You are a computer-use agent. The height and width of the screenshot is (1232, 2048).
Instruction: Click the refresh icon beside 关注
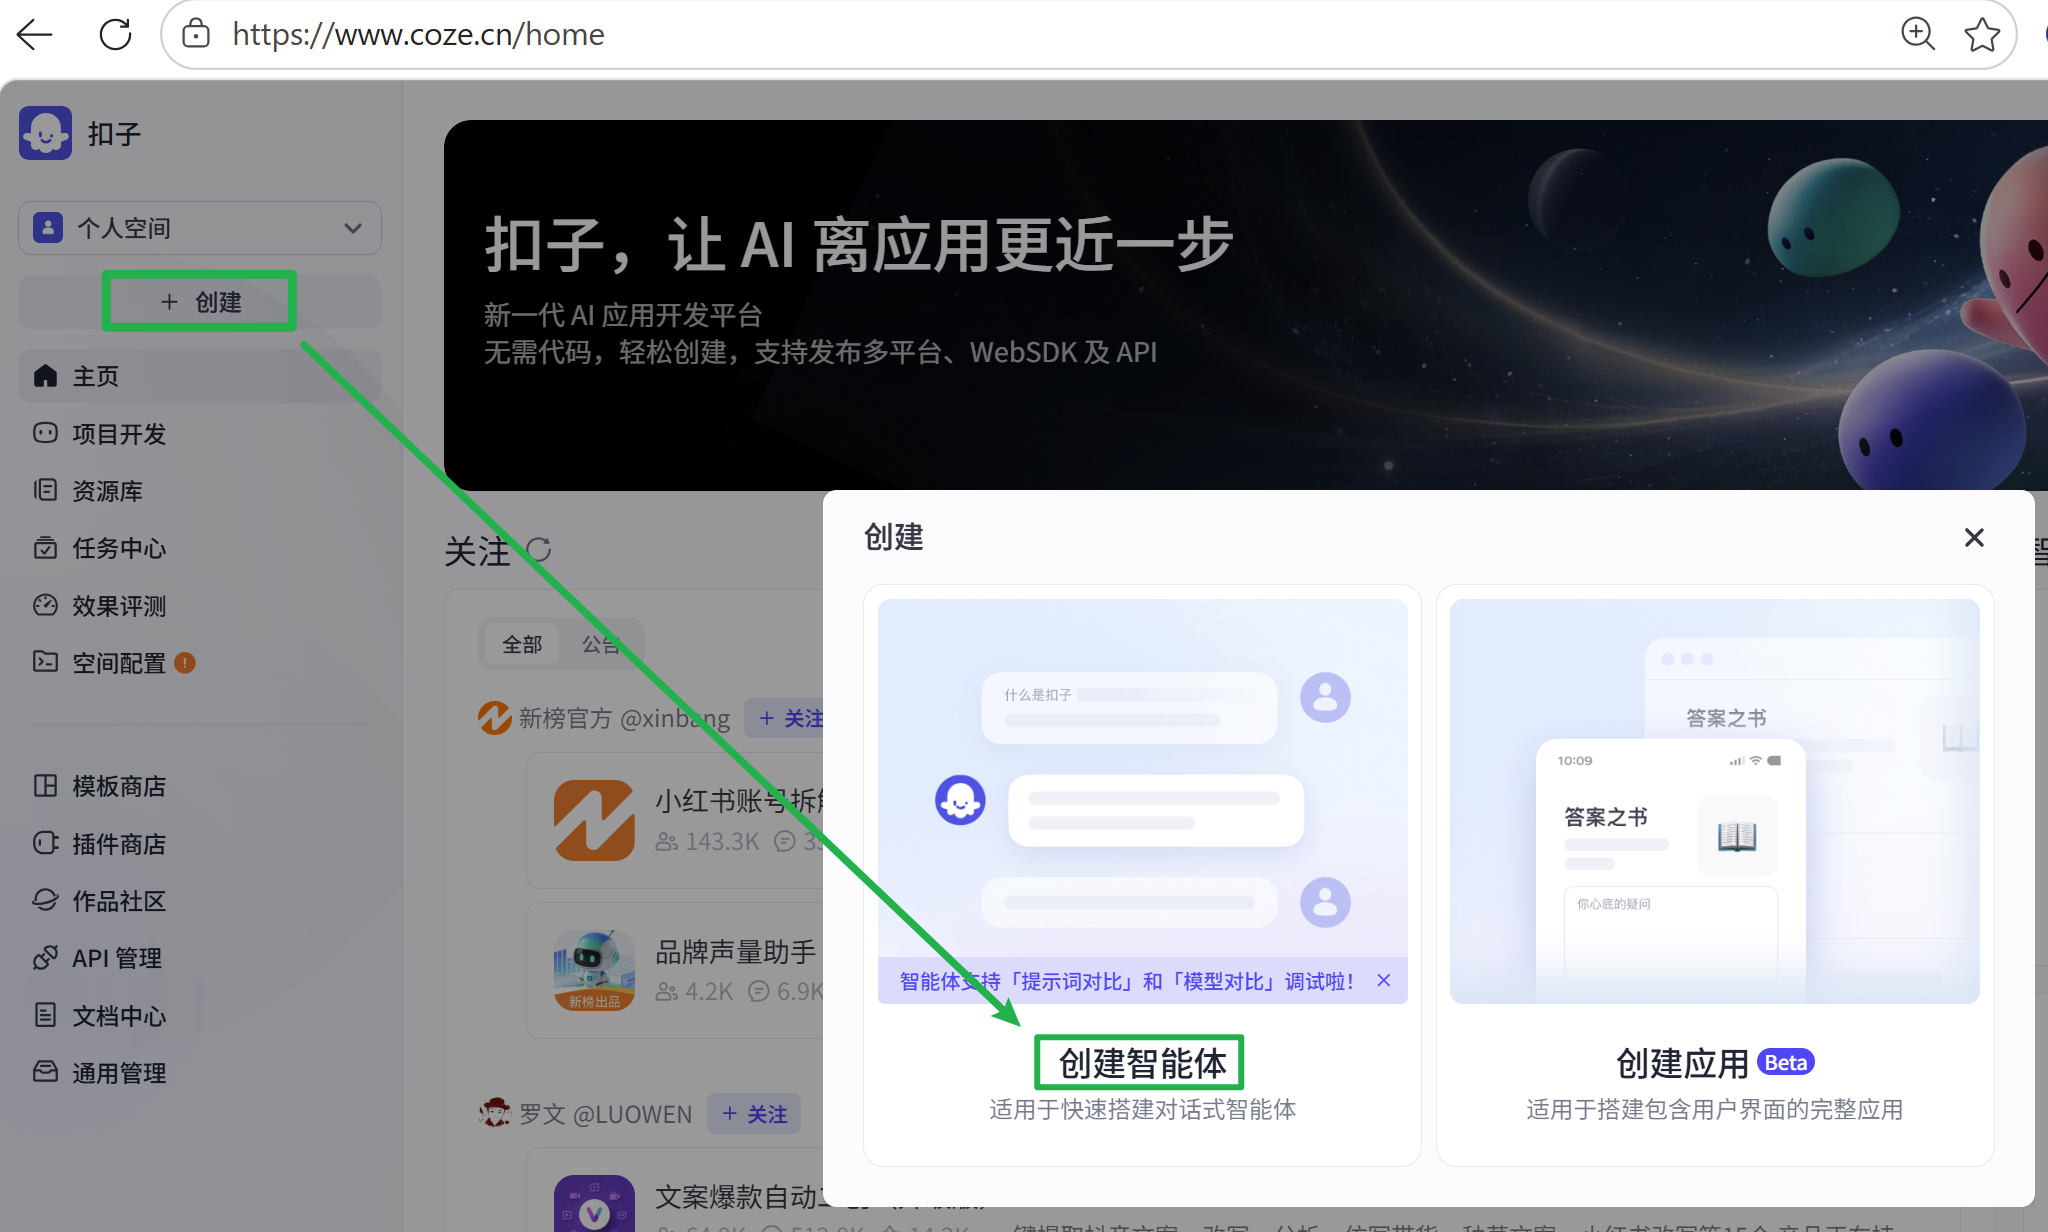[x=539, y=550]
